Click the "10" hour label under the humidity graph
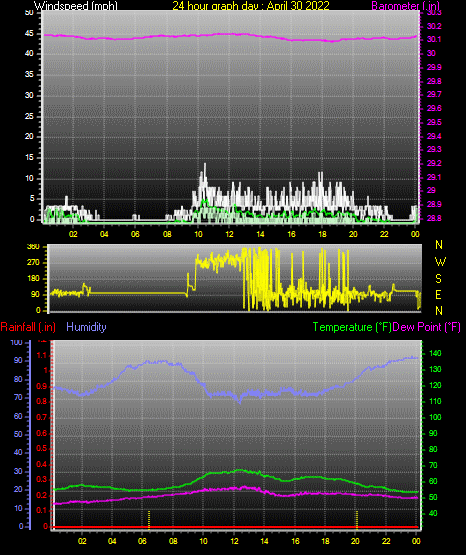Screen dimensions: 466x555 tap(203, 541)
